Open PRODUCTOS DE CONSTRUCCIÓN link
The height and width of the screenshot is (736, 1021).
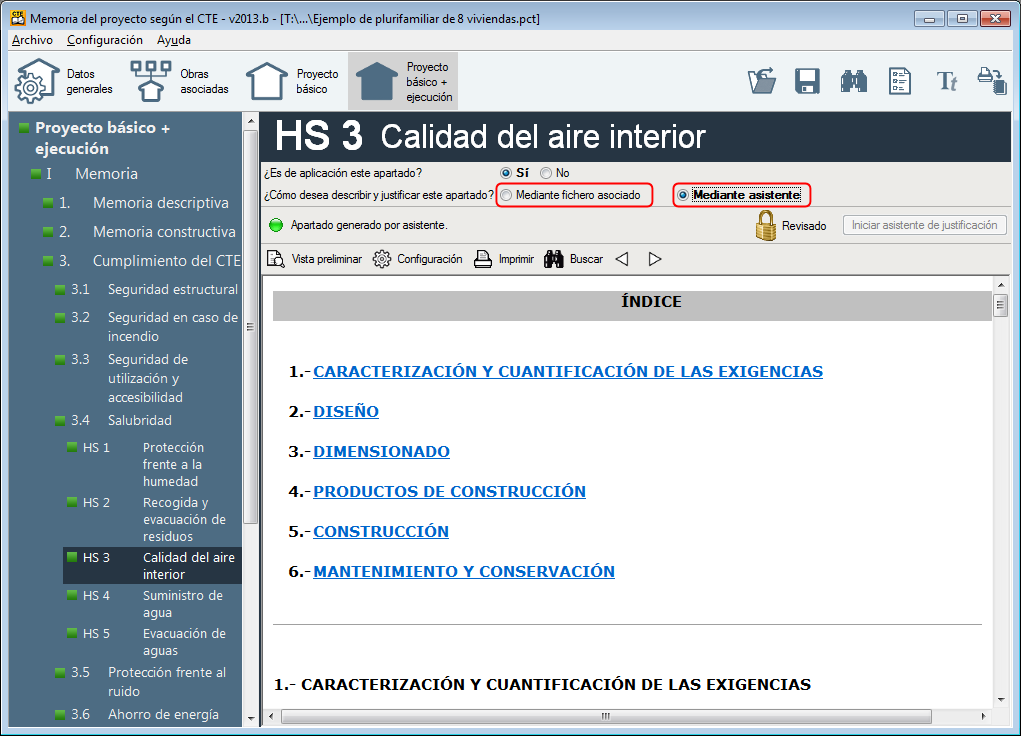pyautogui.click(x=449, y=492)
